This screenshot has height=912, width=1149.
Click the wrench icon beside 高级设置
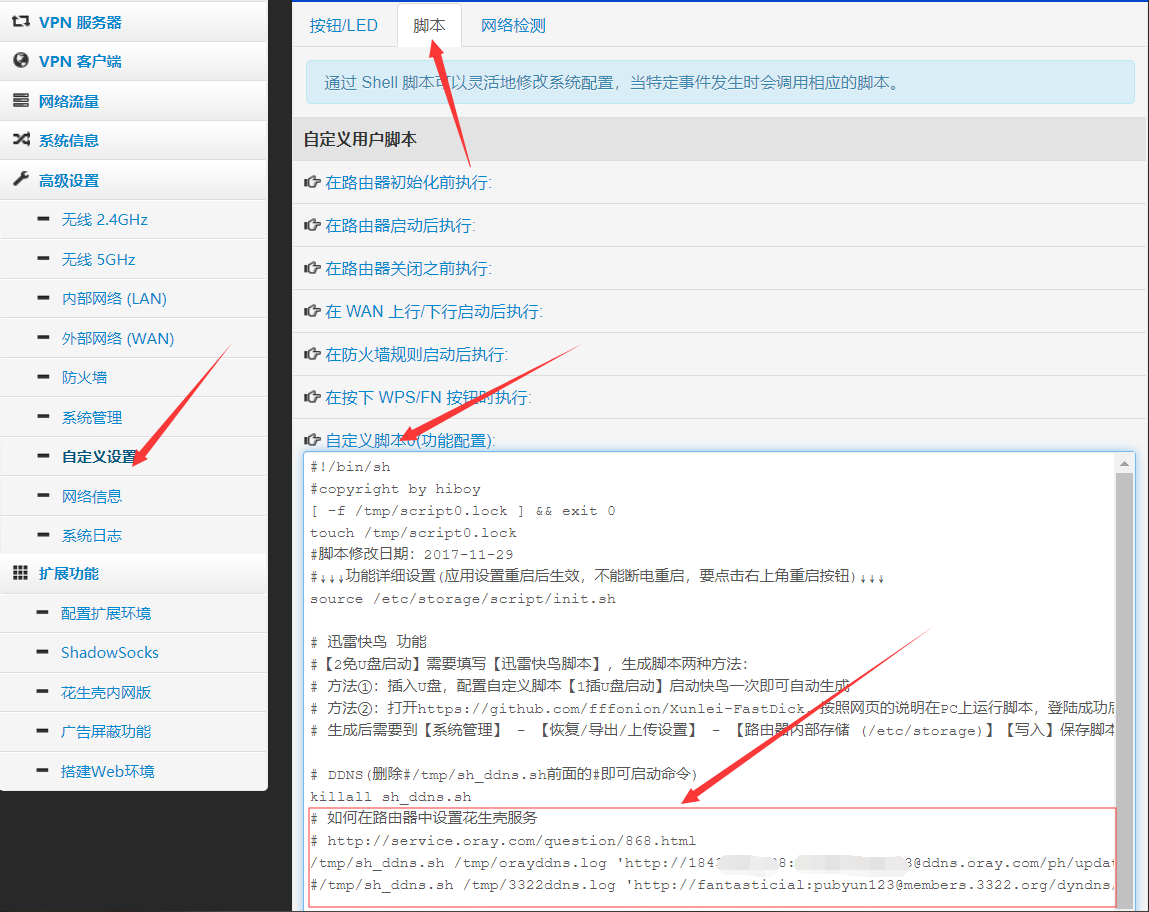pyautogui.click(x=21, y=179)
